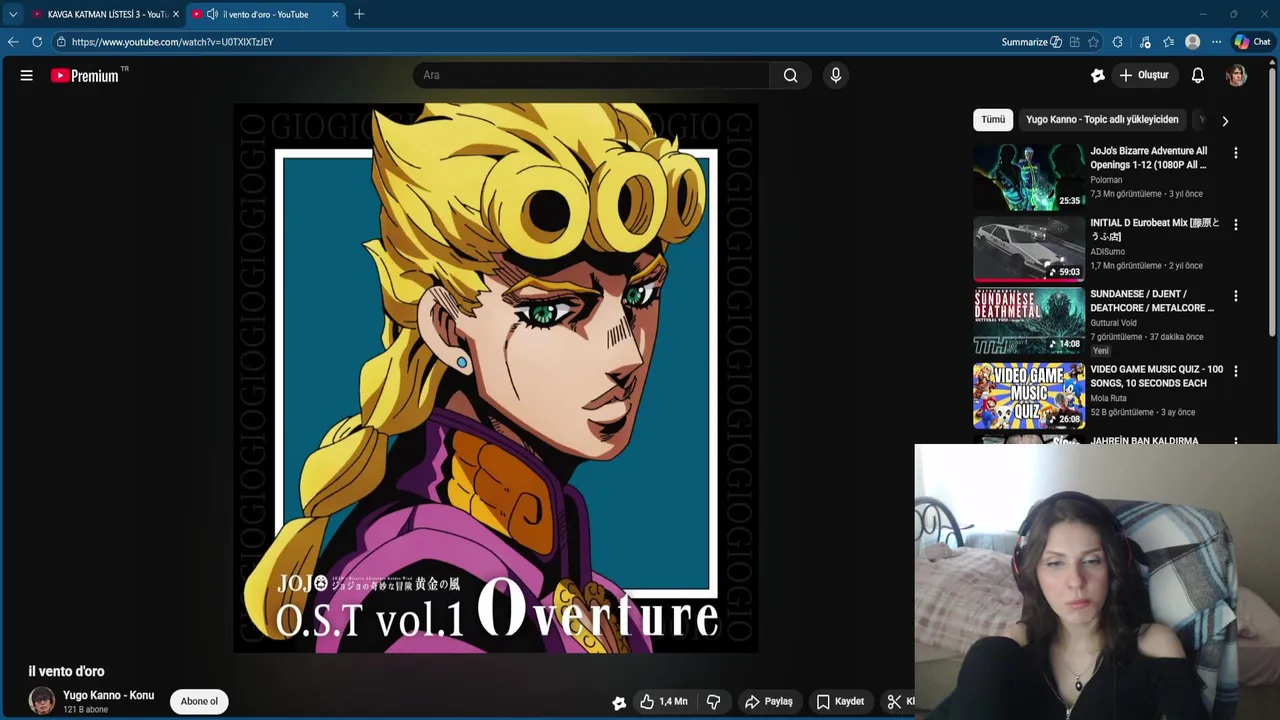Open the Mola Ruta channel name
Screen dimensions: 1280x720
1108,398
